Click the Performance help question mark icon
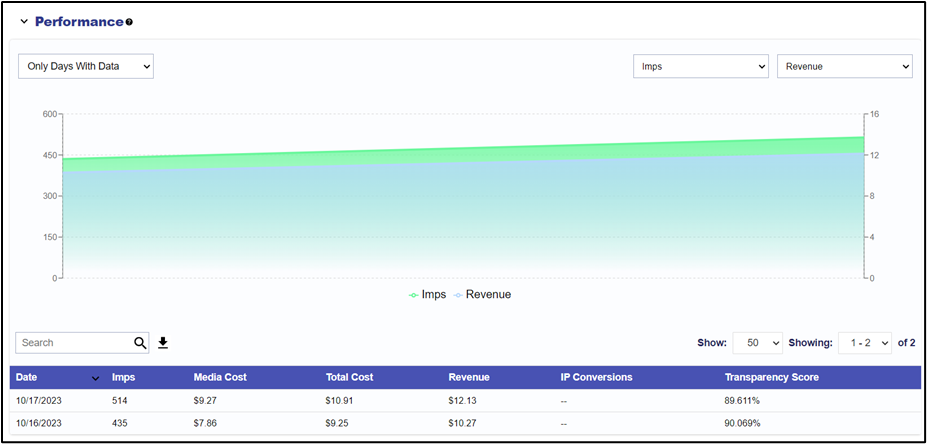 pyautogui.click(x=129, y=22)
